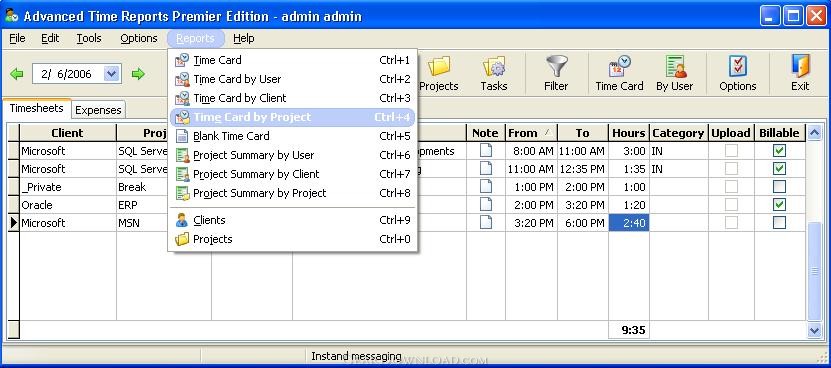Toggle Billable checkbox for Oracle ERP row
831x368 pixels.
[779, 205]
